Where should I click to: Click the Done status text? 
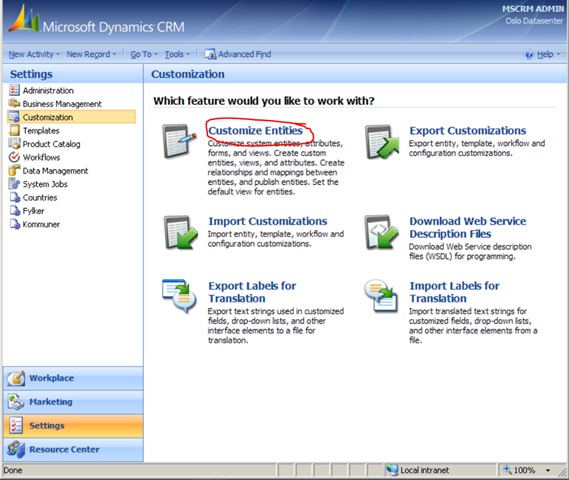13,470
